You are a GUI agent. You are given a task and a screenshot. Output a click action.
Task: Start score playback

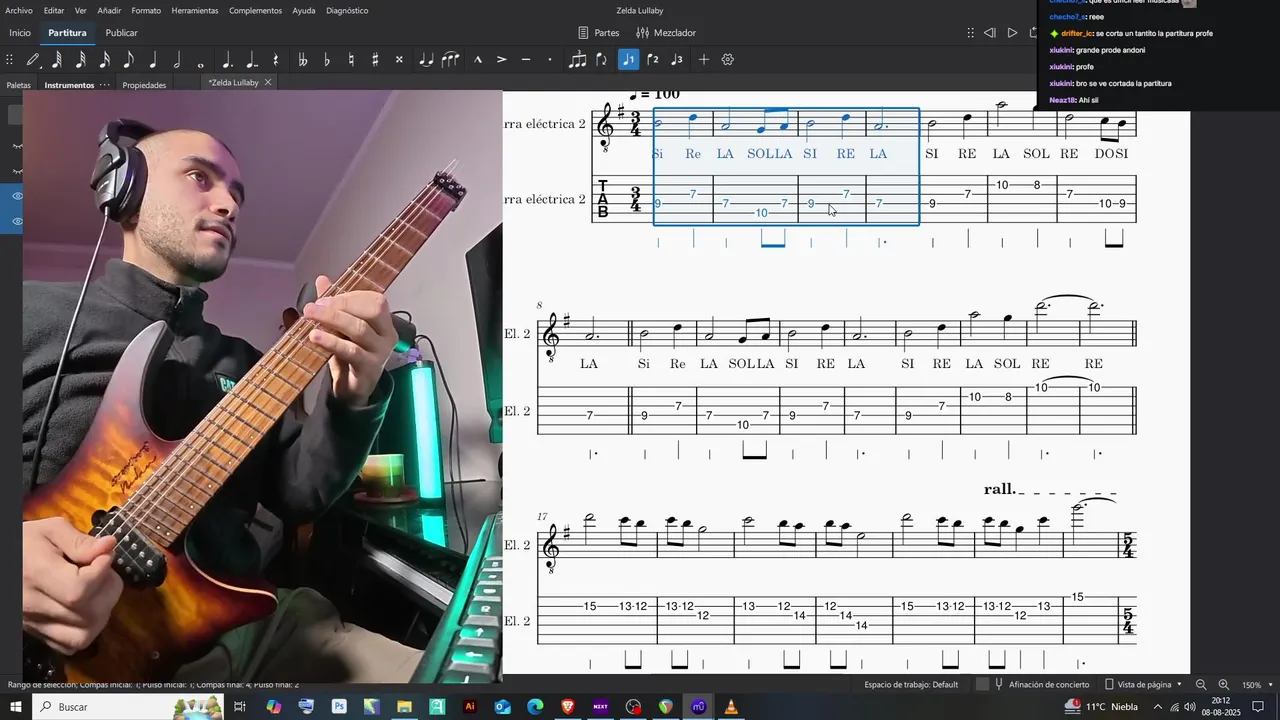pyautogui.click(x=1012, y=33)
